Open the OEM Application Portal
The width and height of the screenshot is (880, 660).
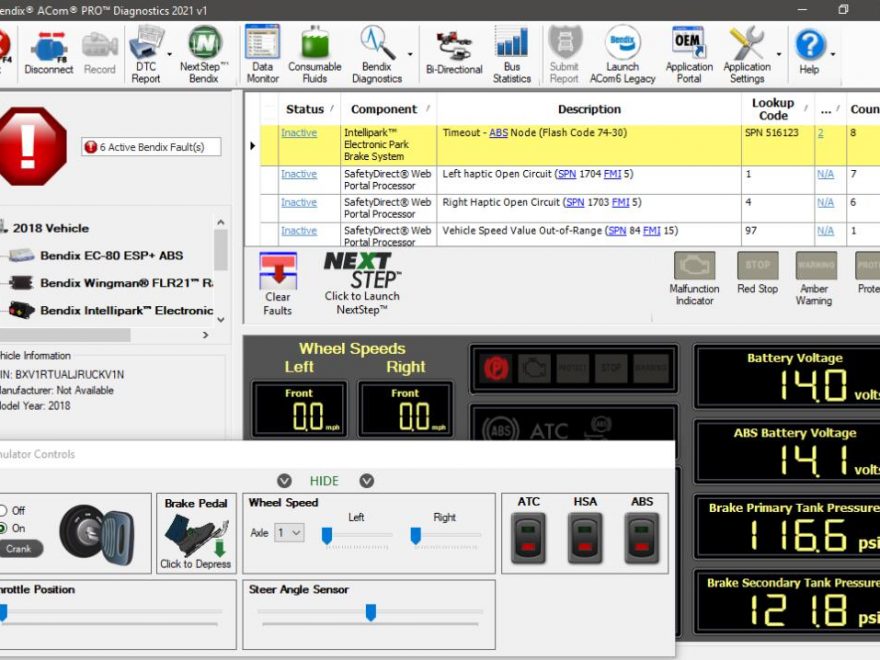[x=689, y=56]
